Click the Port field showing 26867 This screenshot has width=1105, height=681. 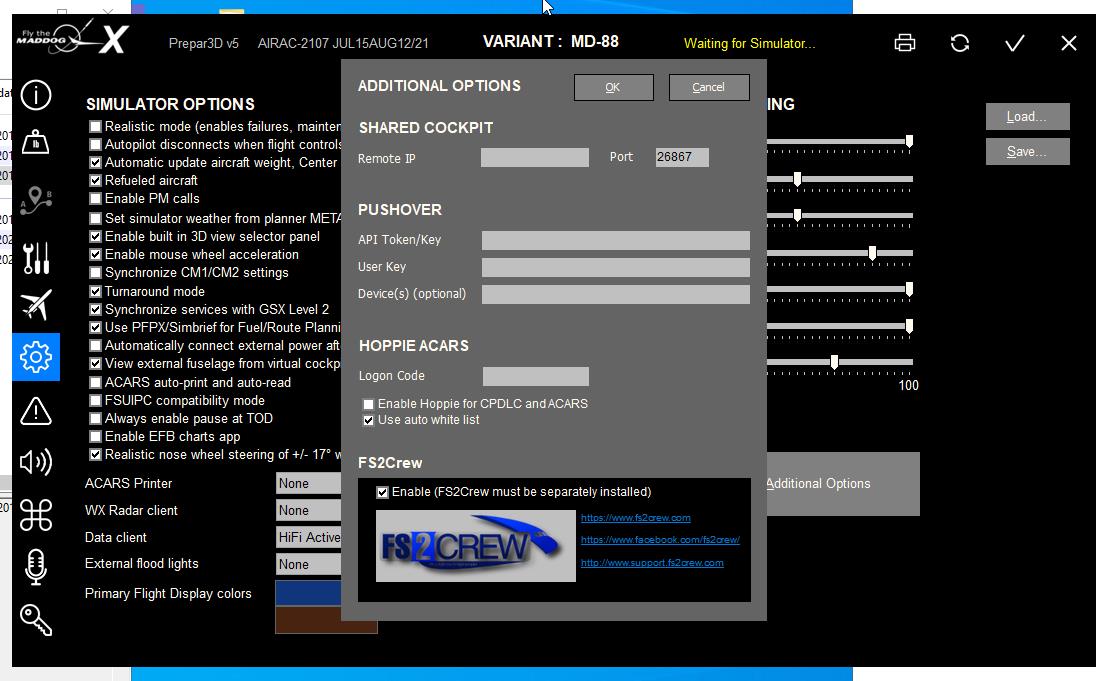tap(682, 157)
